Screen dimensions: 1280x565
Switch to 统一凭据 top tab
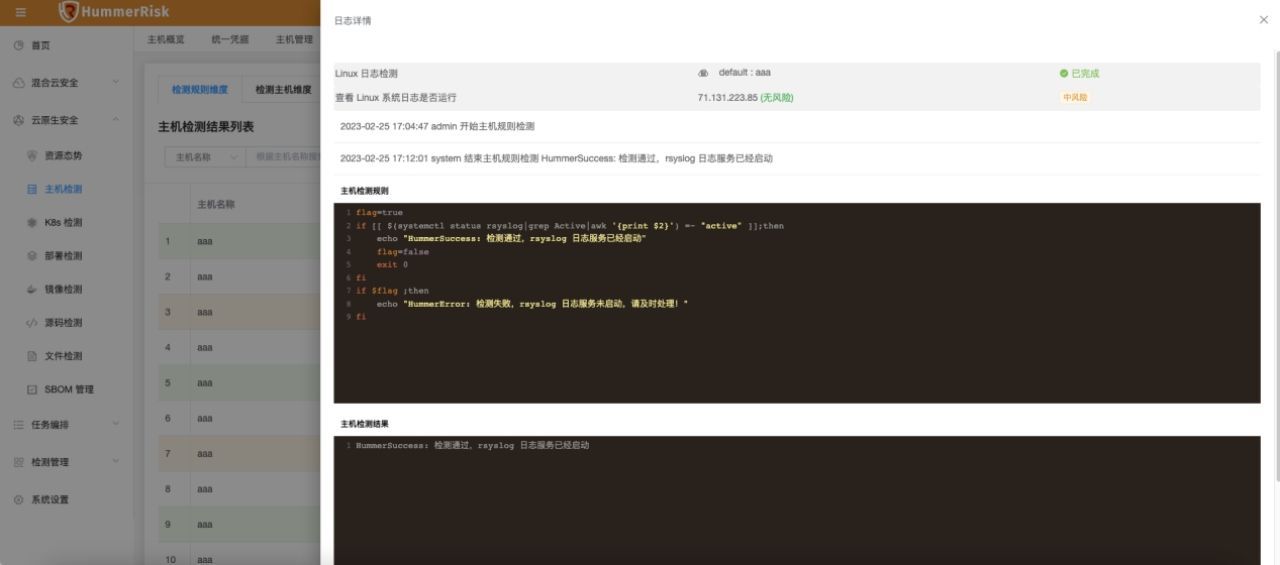click(230, 40)
